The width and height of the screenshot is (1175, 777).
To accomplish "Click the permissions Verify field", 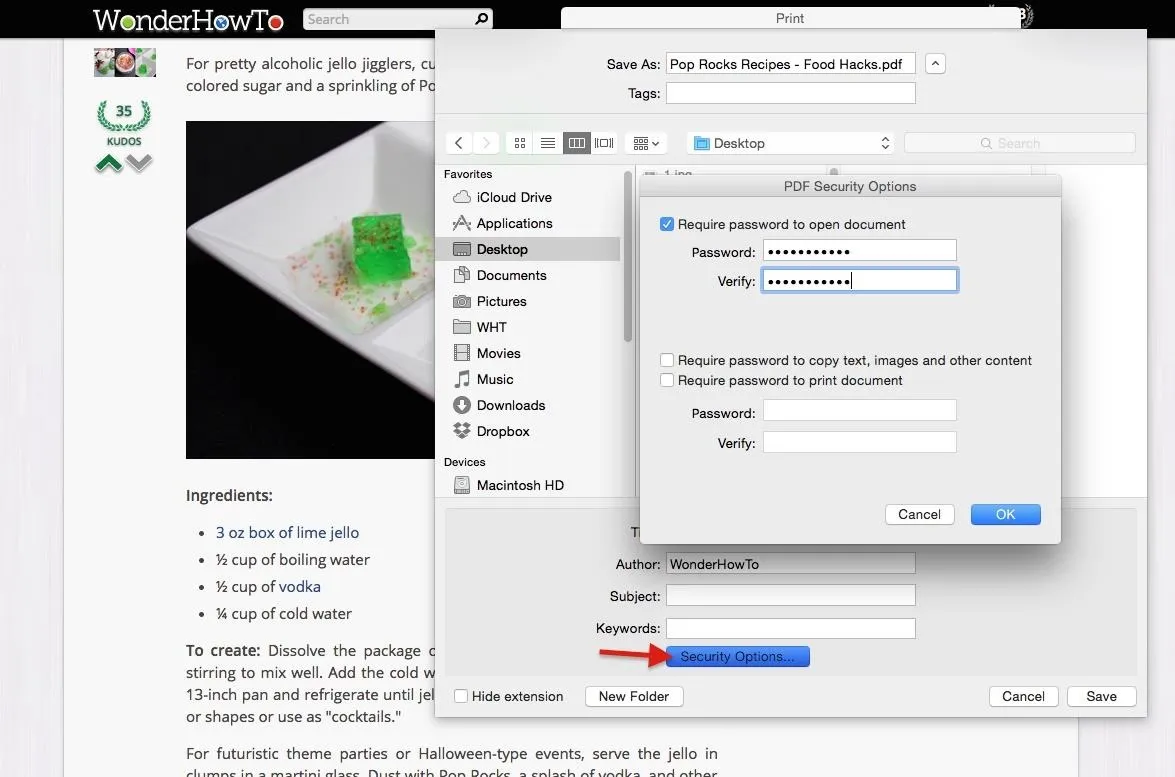I will pyautogui.click(x=860, y=442).
